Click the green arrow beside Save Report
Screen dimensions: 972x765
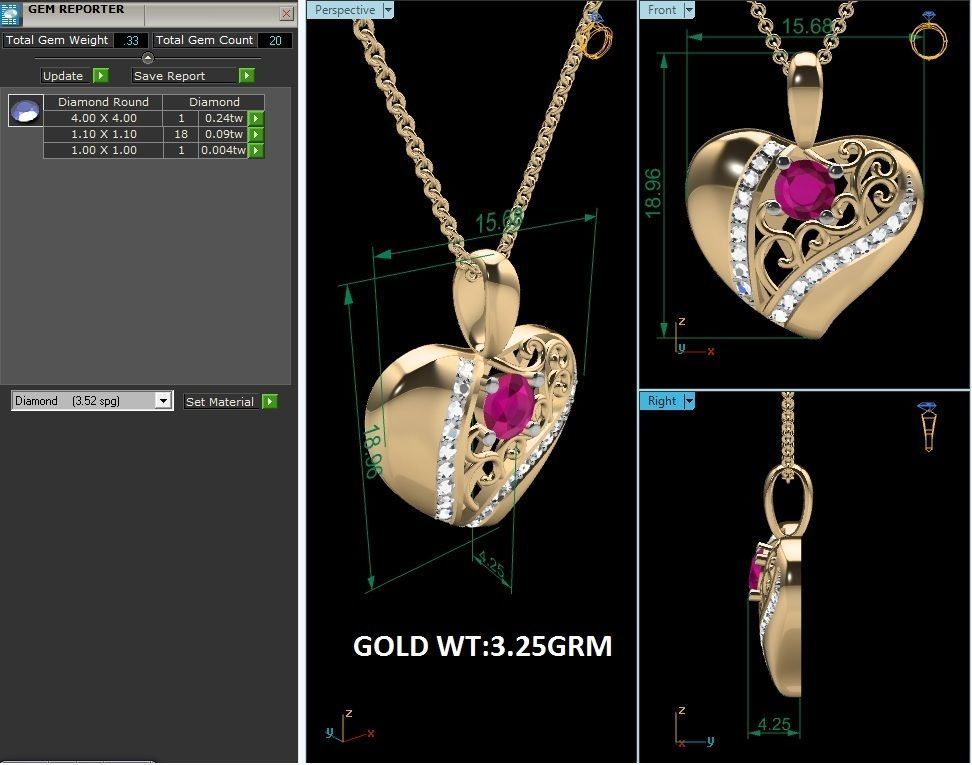point(247,76)
